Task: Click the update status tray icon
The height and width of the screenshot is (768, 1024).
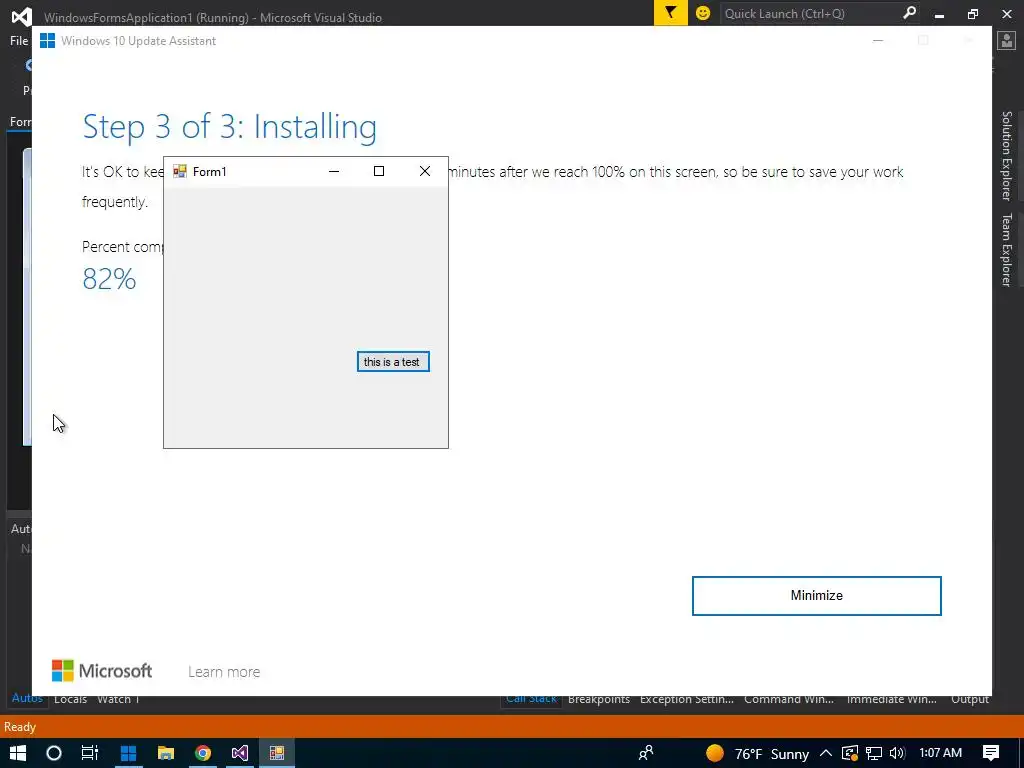Action: click(850, 753)
